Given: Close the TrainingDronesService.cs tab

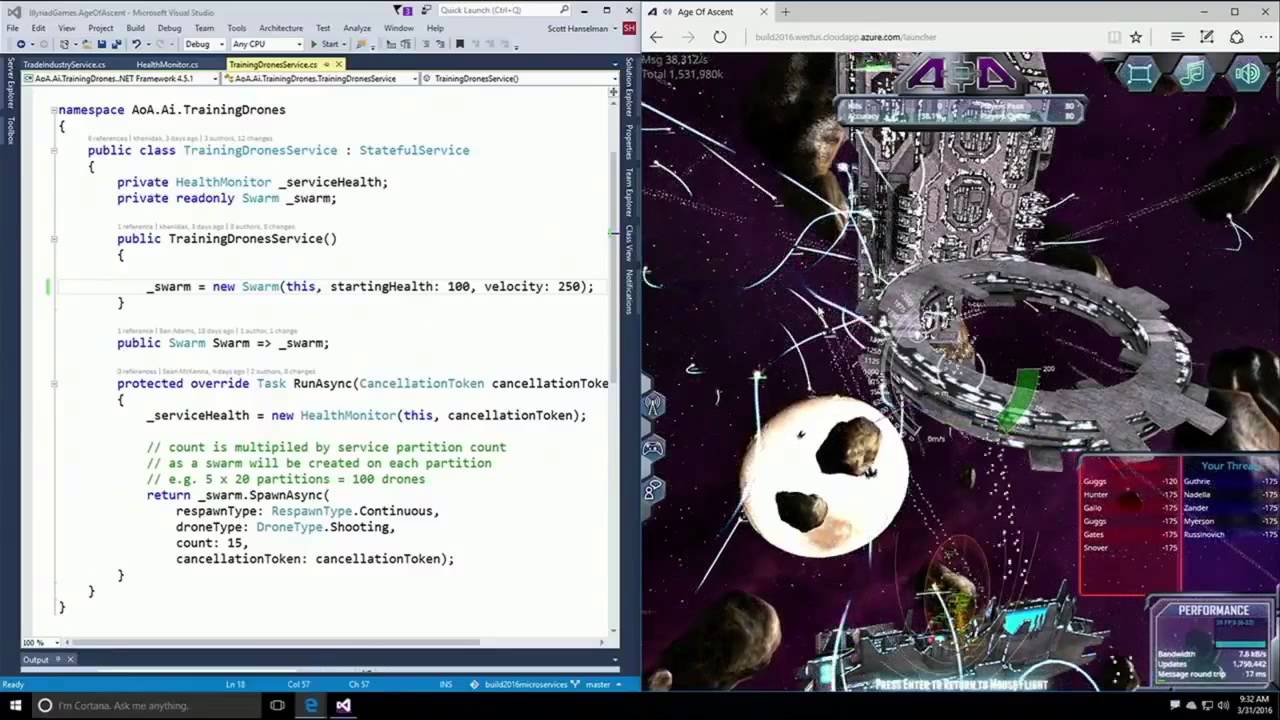Looking at the screenshot, I should [338, 65].
